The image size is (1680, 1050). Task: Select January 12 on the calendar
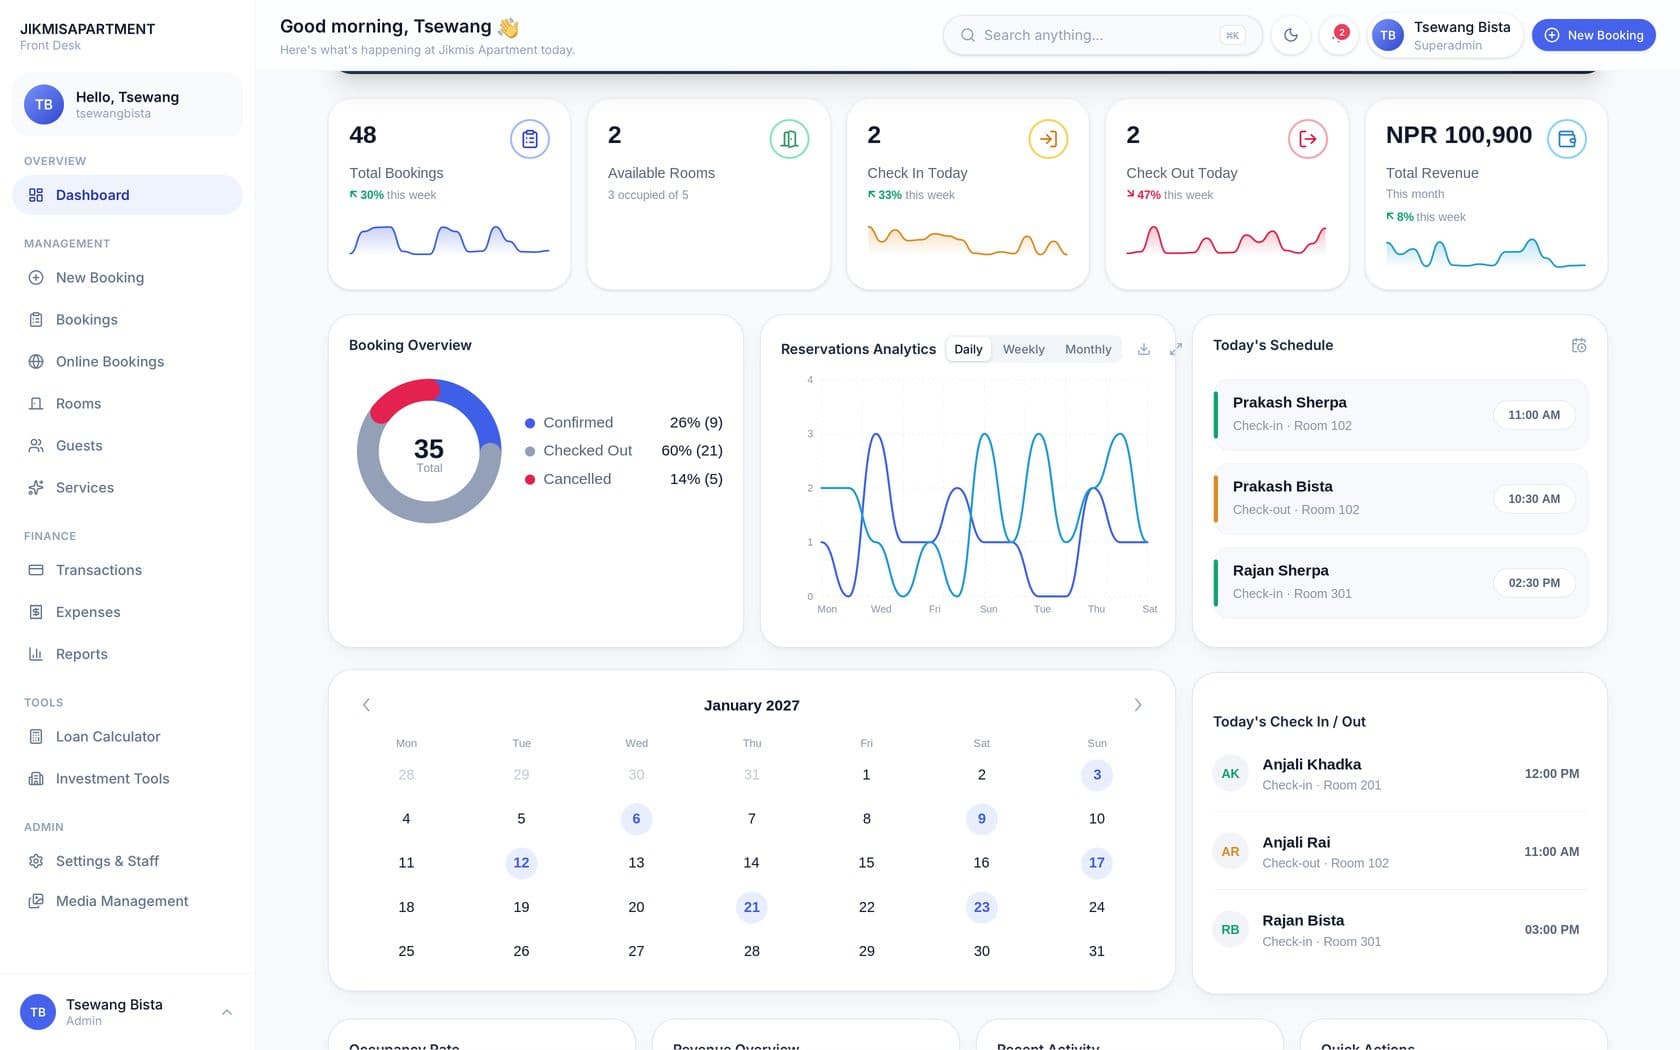521,863
